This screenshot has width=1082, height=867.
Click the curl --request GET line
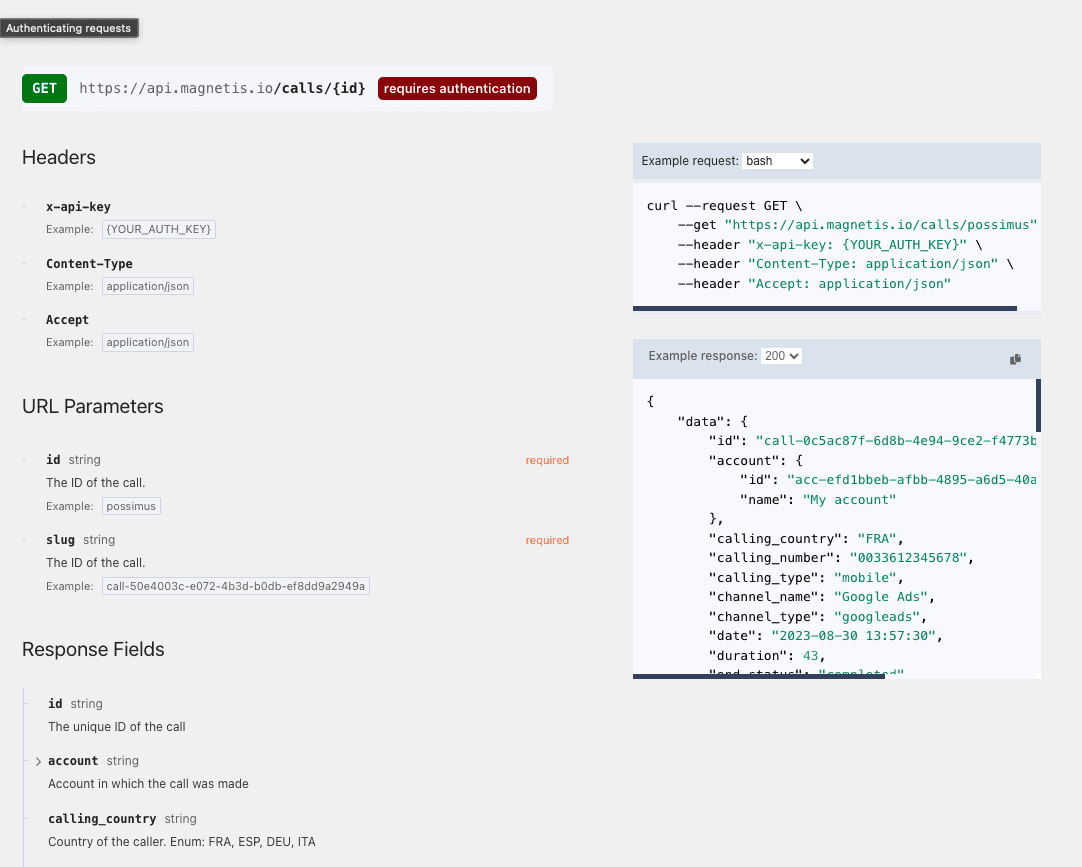pyautogui.click(x=724, y=206)
